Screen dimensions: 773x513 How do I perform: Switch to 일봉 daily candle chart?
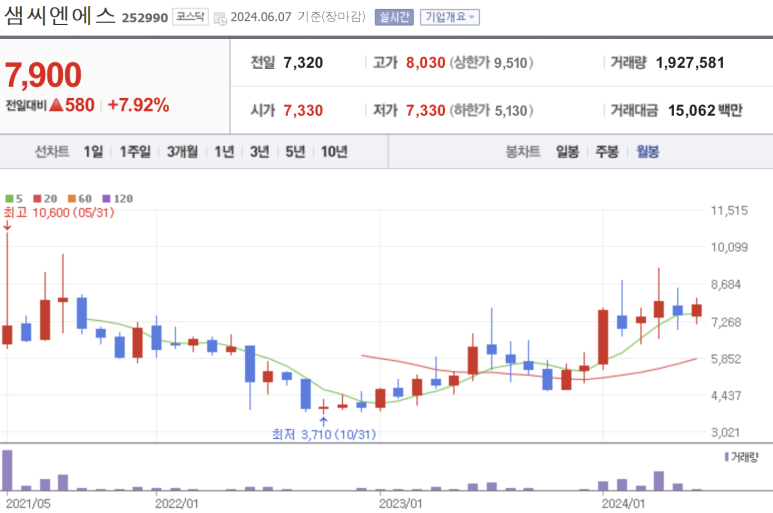(567, 151)
